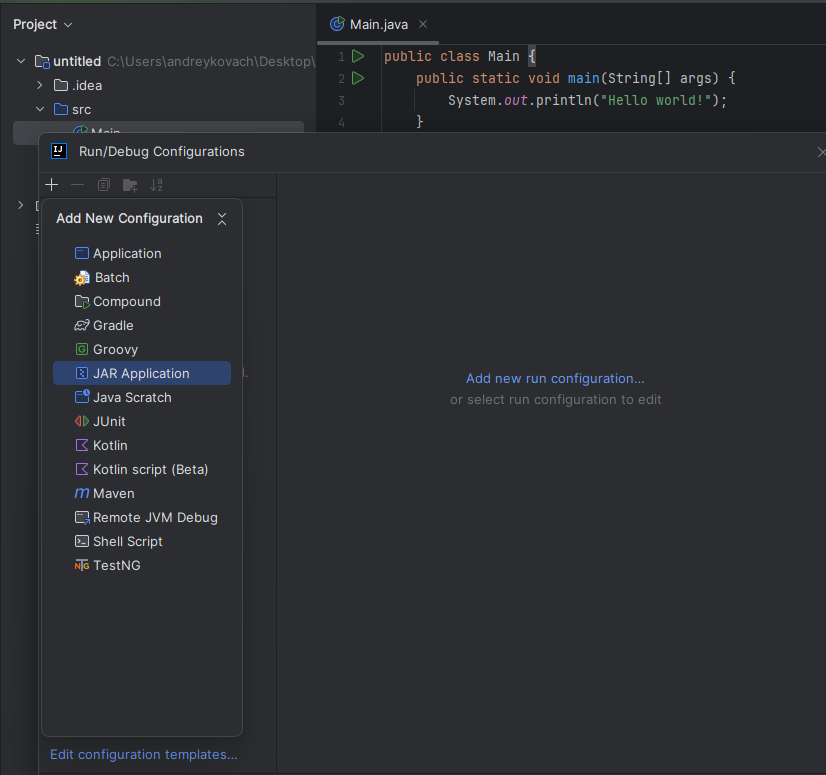
Task: Select the Batch configuration type
Action: coord(142,278)
